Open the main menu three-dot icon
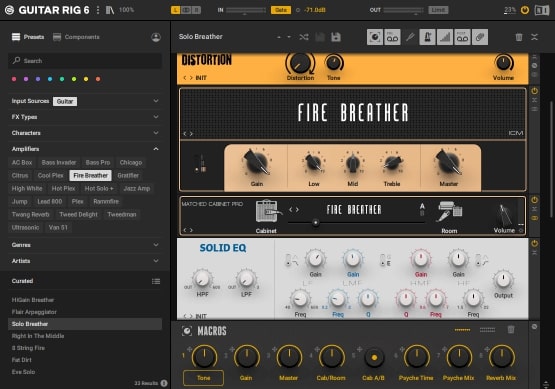The height and width of the screenshot is (389, 555). click(x=98, y=10)
